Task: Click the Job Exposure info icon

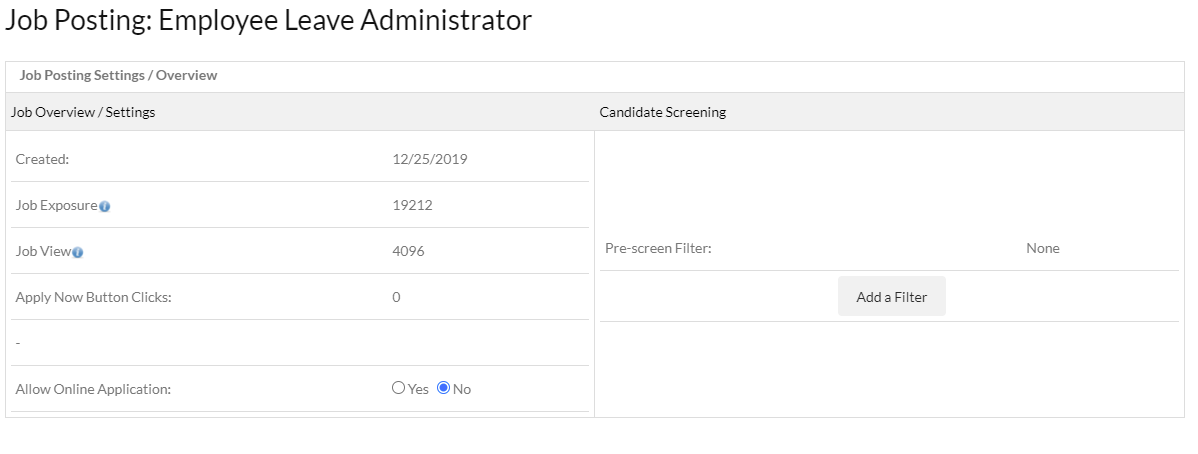Action: 105,206
